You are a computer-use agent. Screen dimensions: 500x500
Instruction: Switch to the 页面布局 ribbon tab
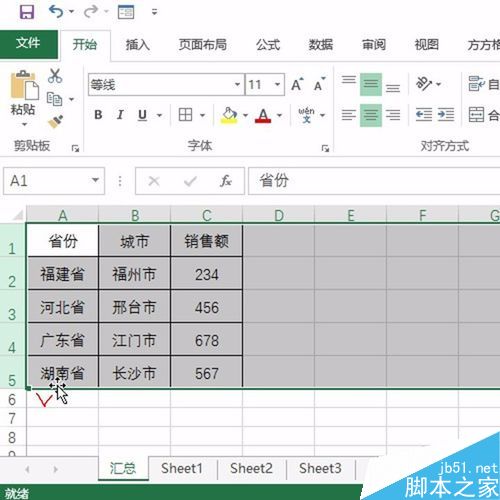point(203,45)
